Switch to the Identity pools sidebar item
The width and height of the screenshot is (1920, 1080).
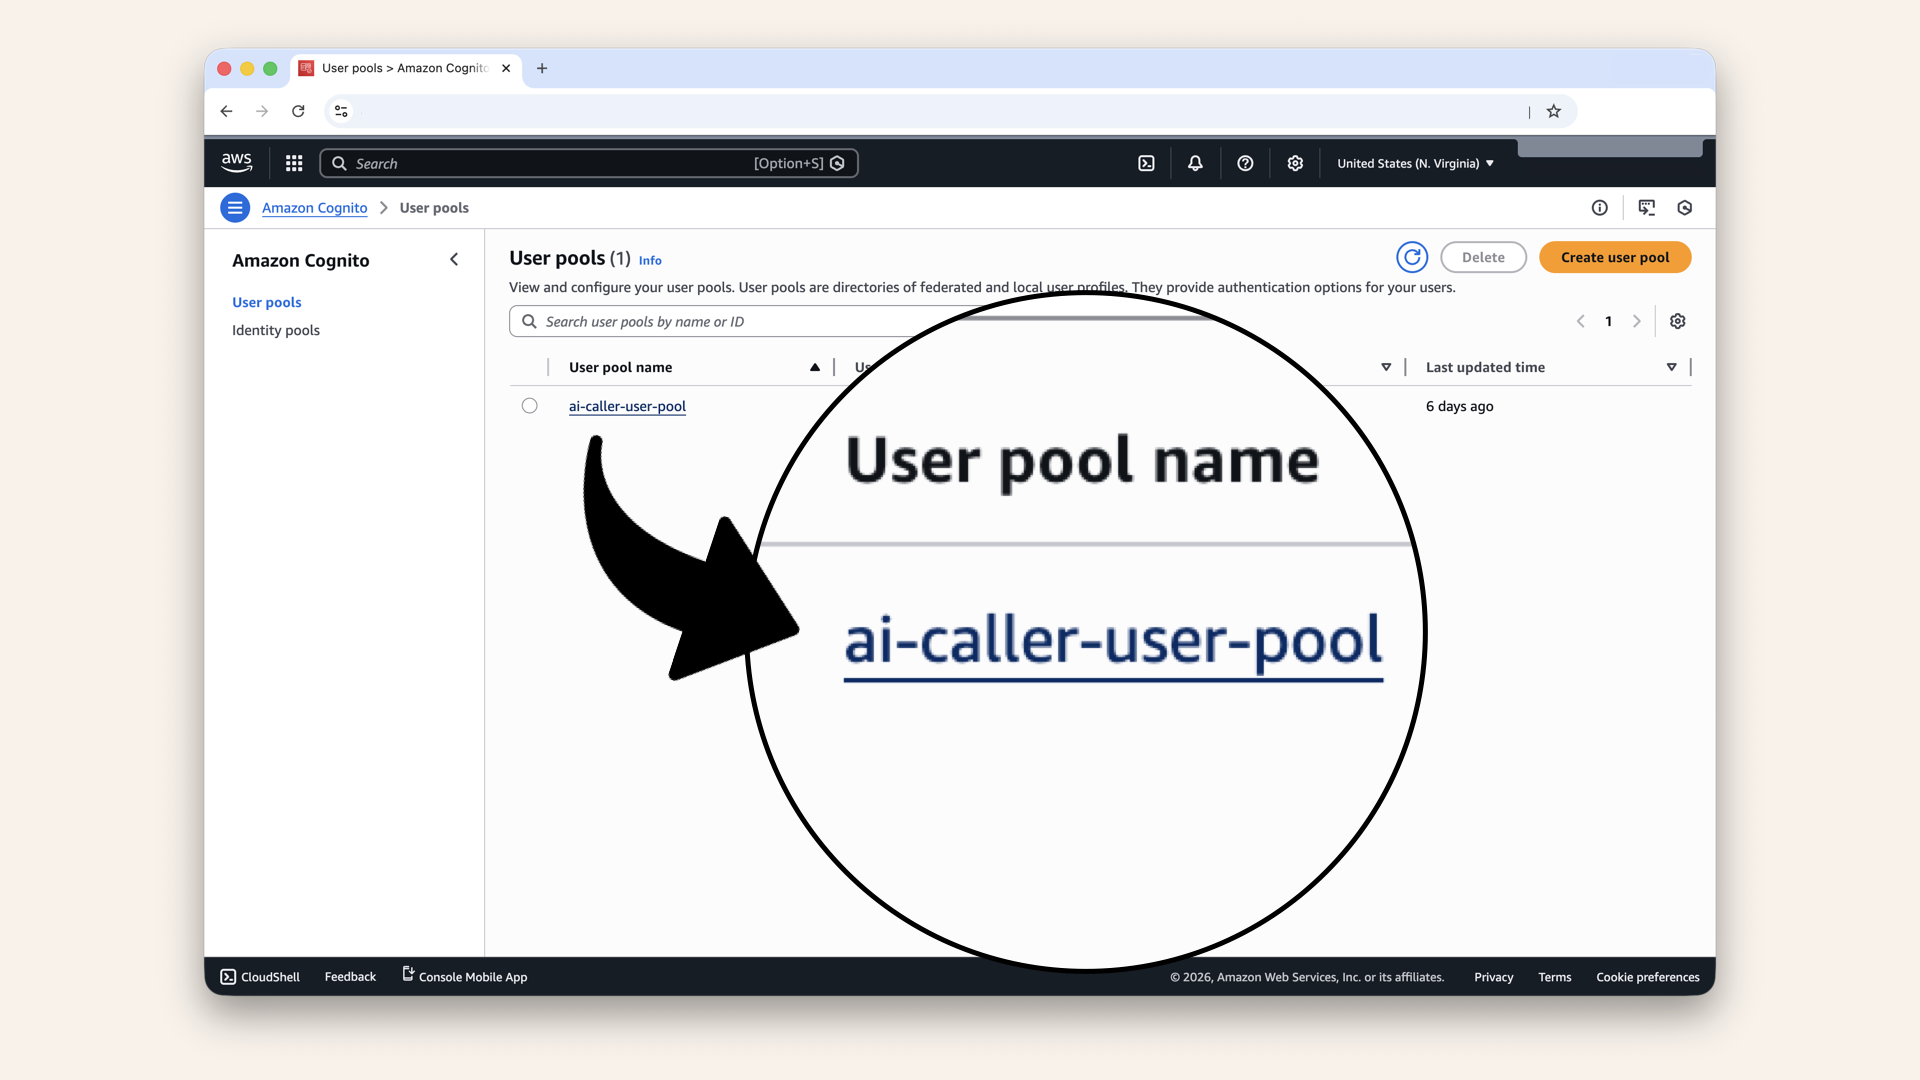[x=275, y=330]
